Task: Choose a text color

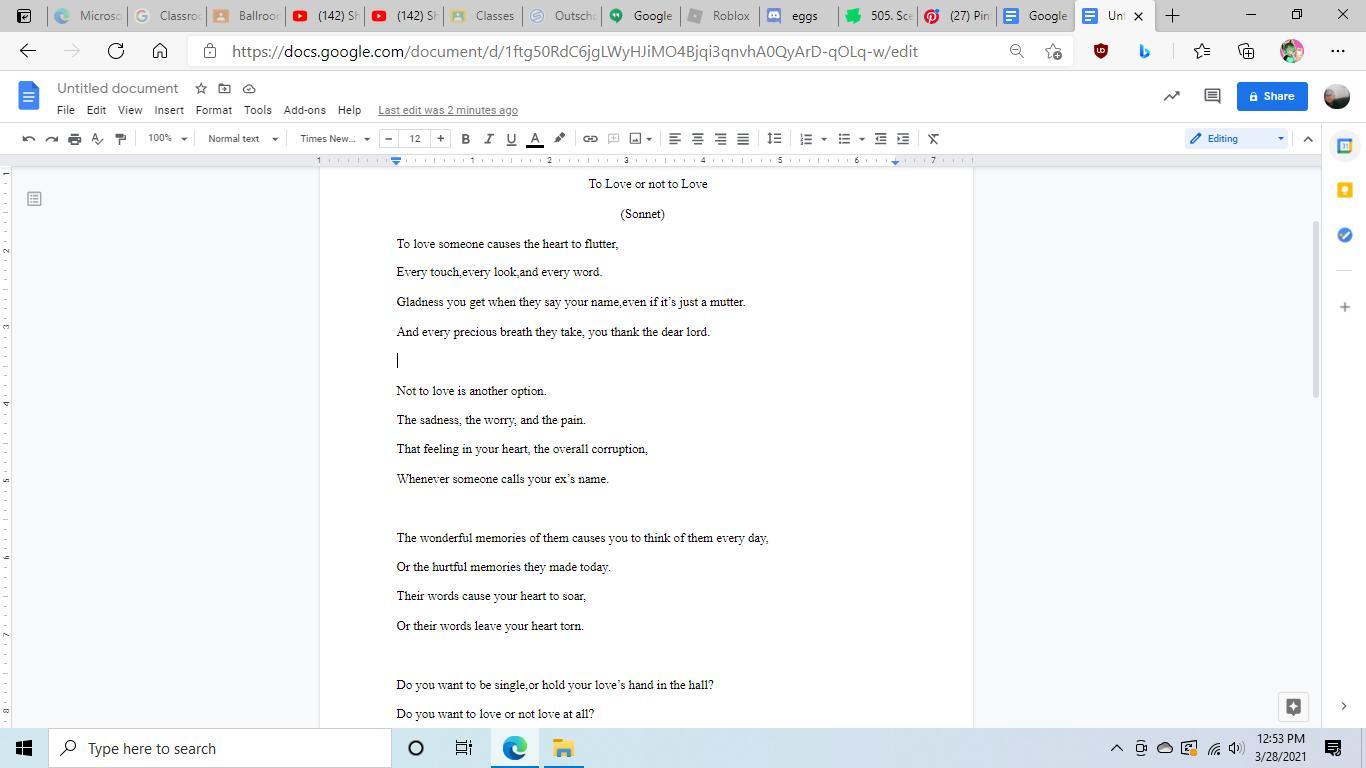Action: 535,139
